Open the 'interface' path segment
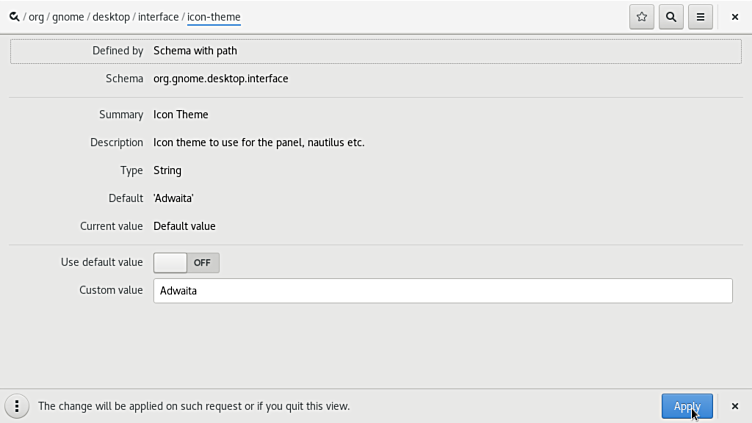 158,17
